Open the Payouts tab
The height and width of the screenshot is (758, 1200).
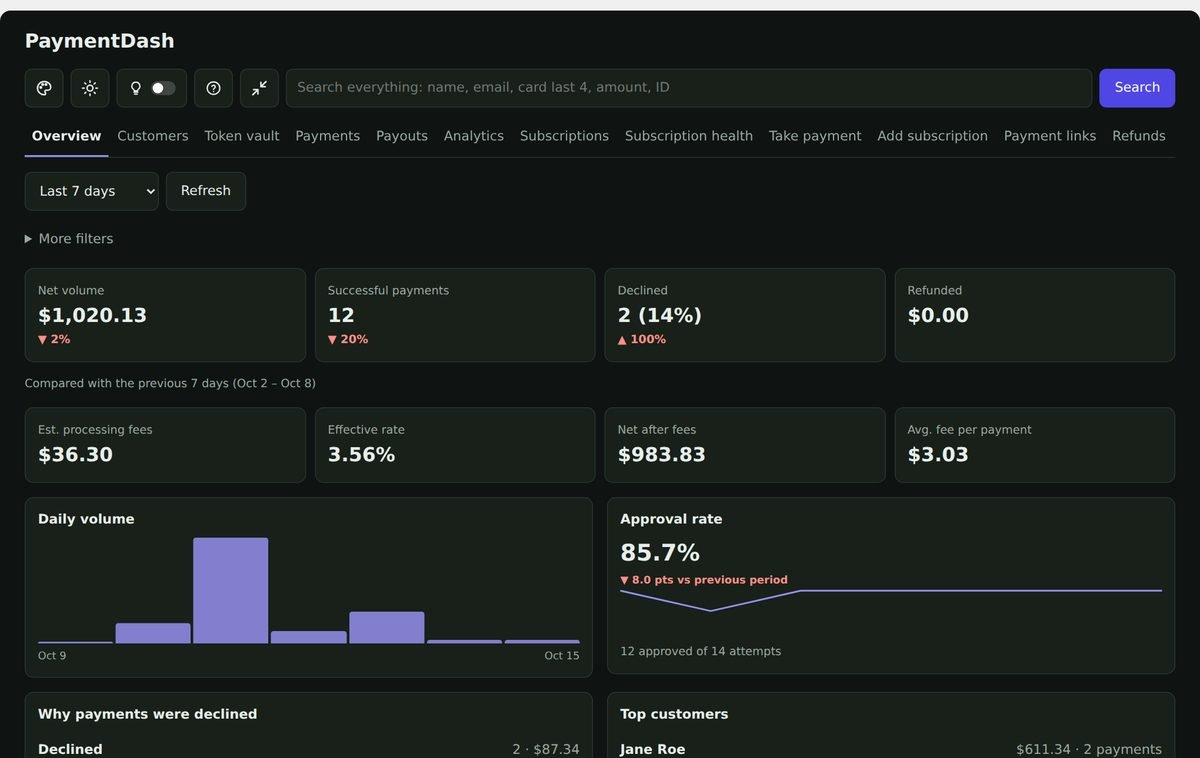402,136
